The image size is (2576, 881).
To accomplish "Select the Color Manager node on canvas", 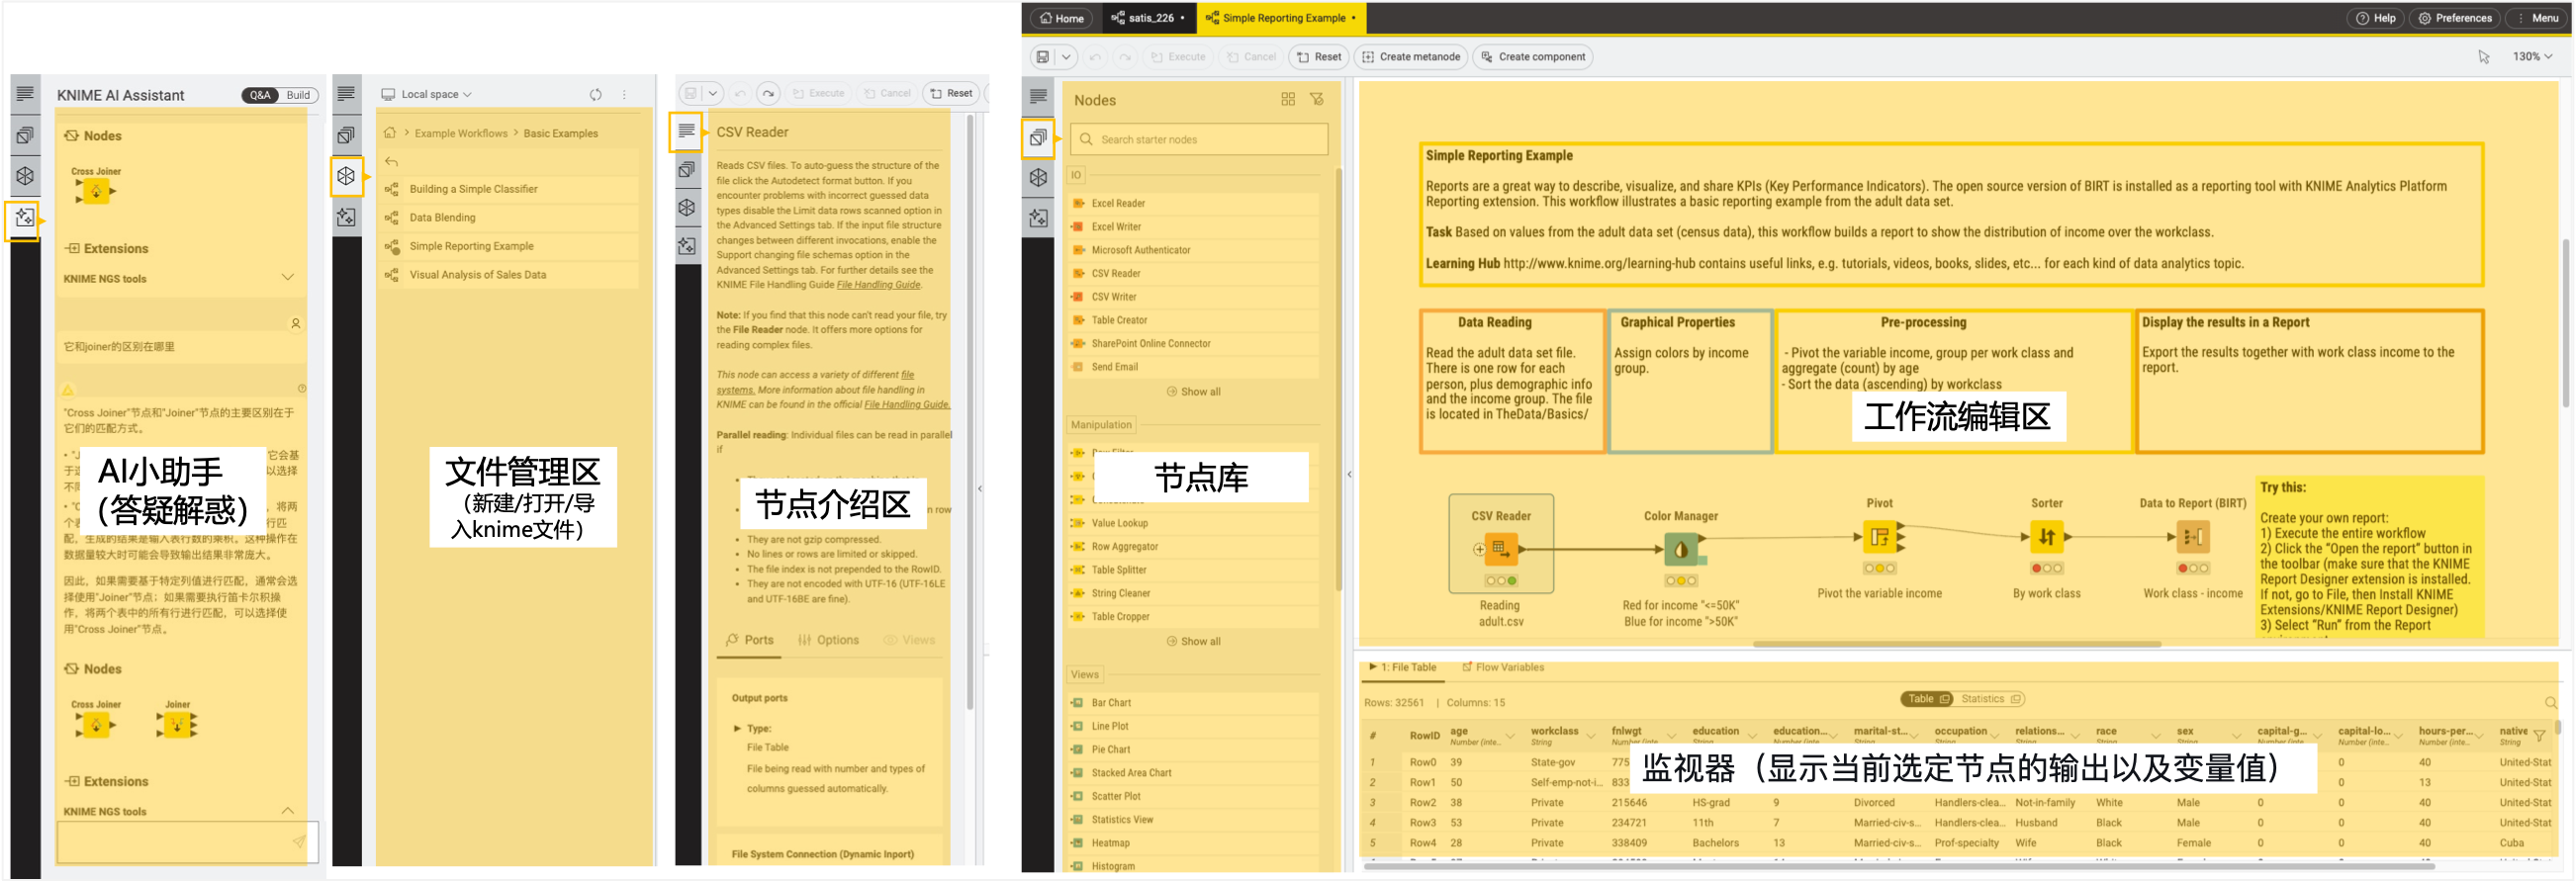I will click(1680, 549).
